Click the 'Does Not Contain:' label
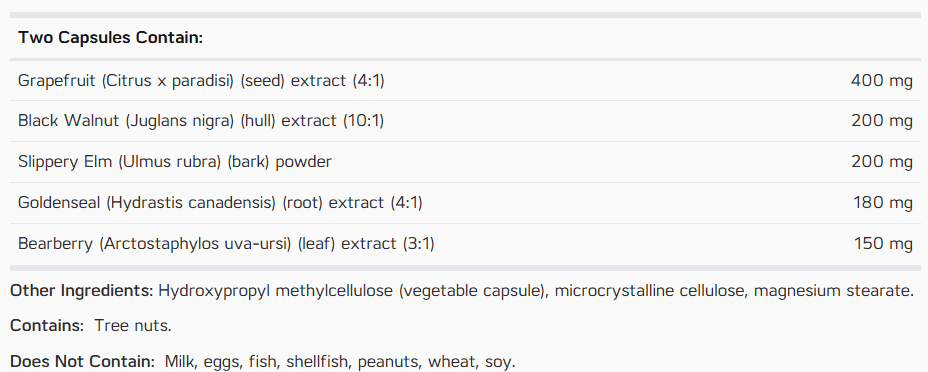The image size is (928, 372). [x=83, y=361]
